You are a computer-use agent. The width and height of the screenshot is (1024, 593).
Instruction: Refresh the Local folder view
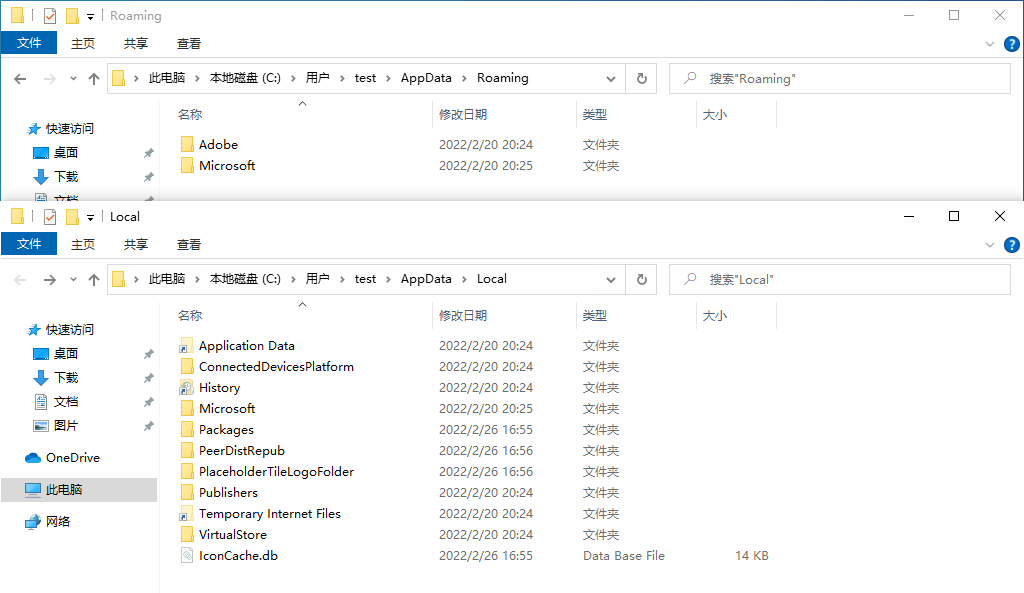tap(640, 279)
